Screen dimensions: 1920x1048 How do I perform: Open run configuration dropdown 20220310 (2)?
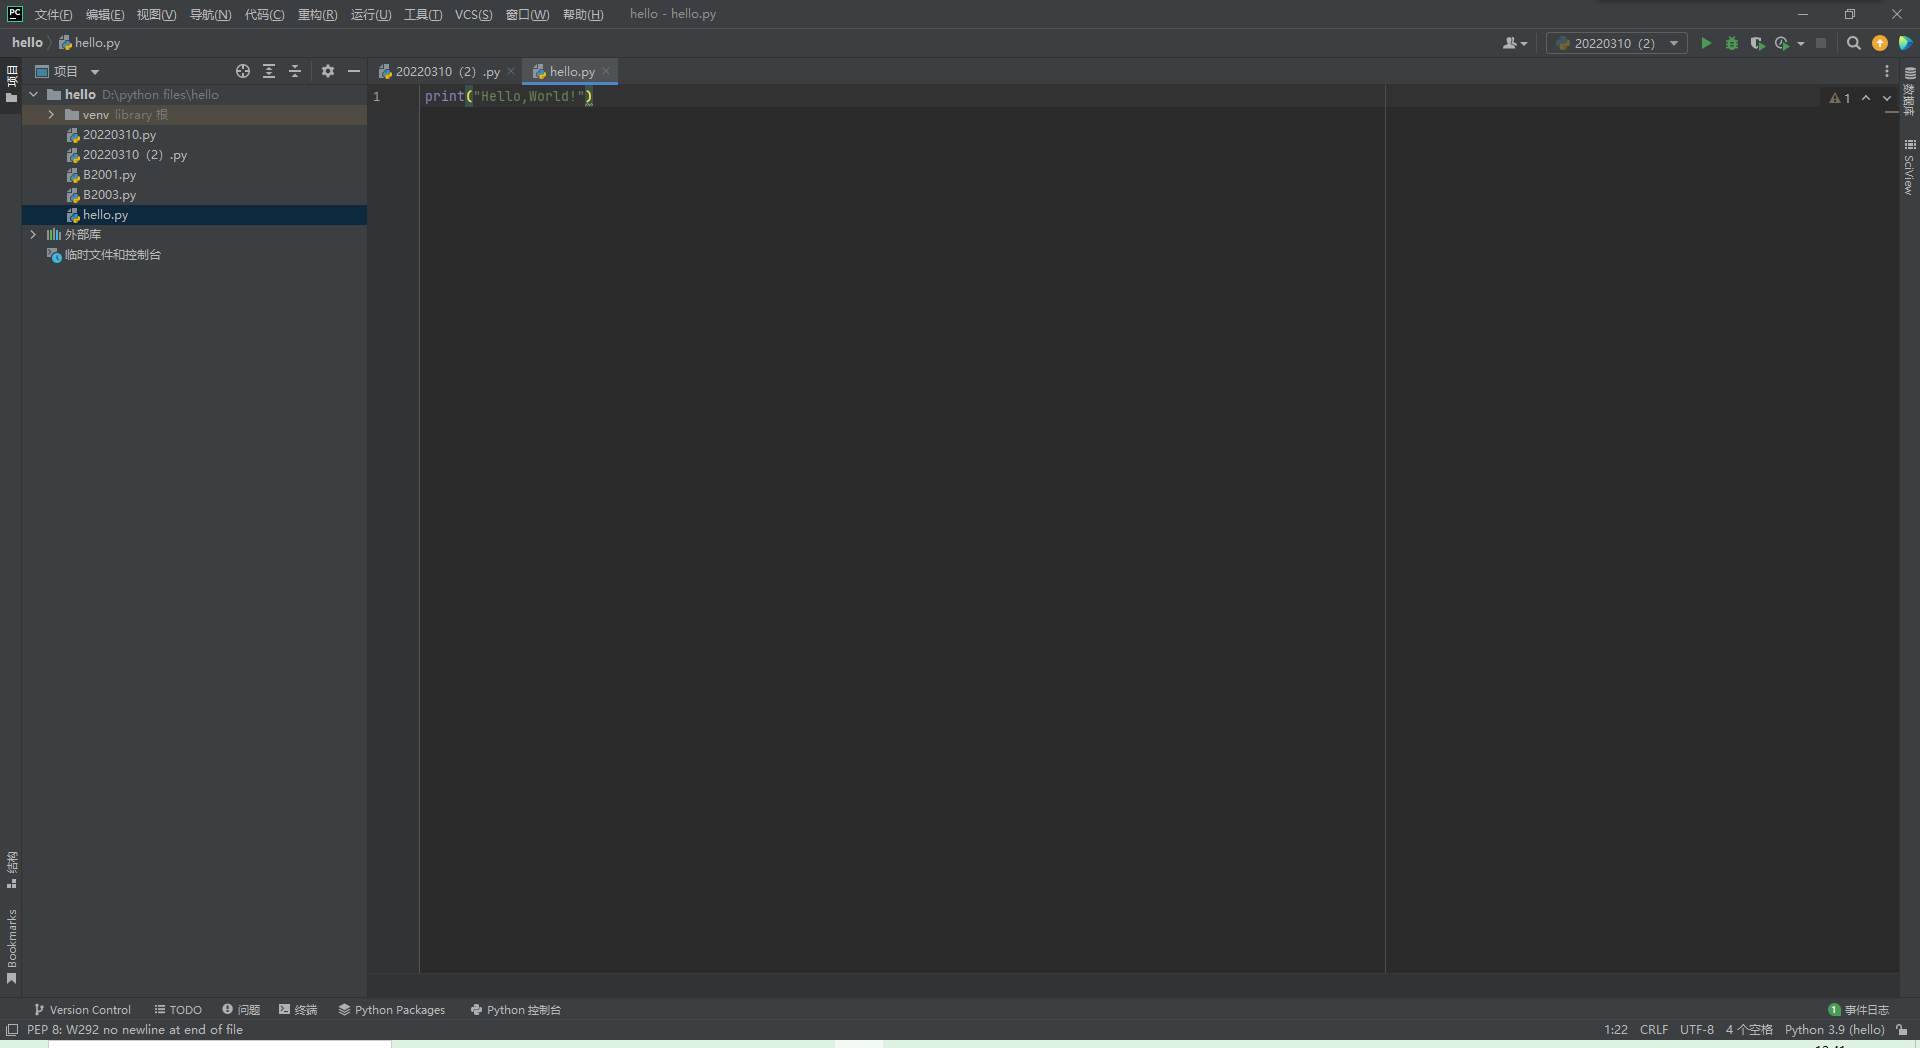coord(1616,43)
